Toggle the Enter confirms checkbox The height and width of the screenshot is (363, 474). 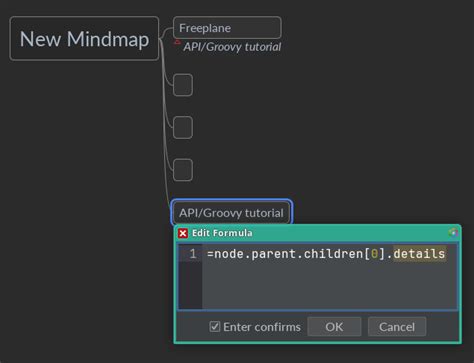pyautogui.click(x=215, y=327)
